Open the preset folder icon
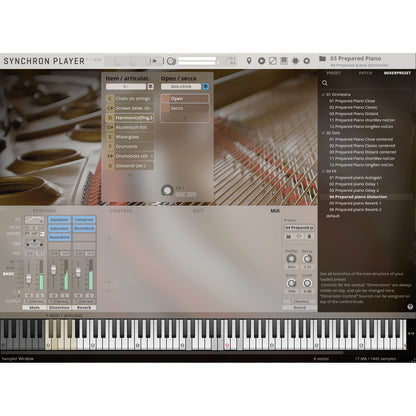This screenshot has width=416, height=416. tap(322, 59)
